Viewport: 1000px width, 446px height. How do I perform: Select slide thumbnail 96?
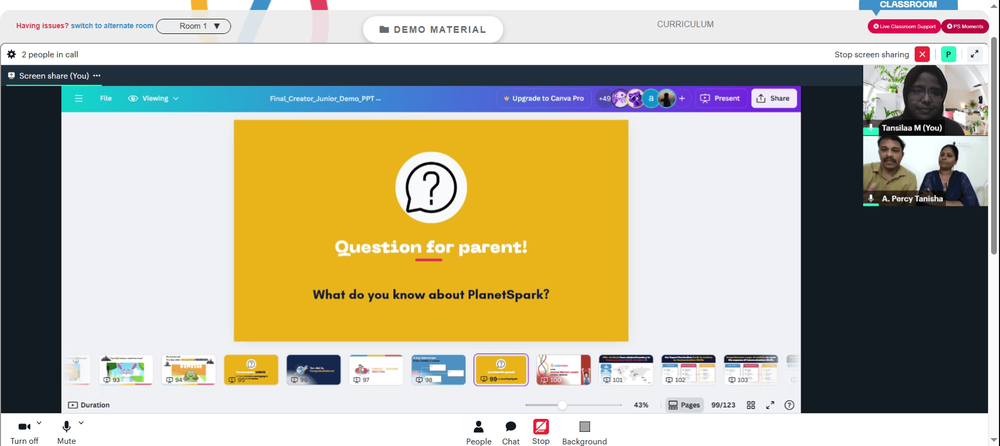[x=314, y=370]
